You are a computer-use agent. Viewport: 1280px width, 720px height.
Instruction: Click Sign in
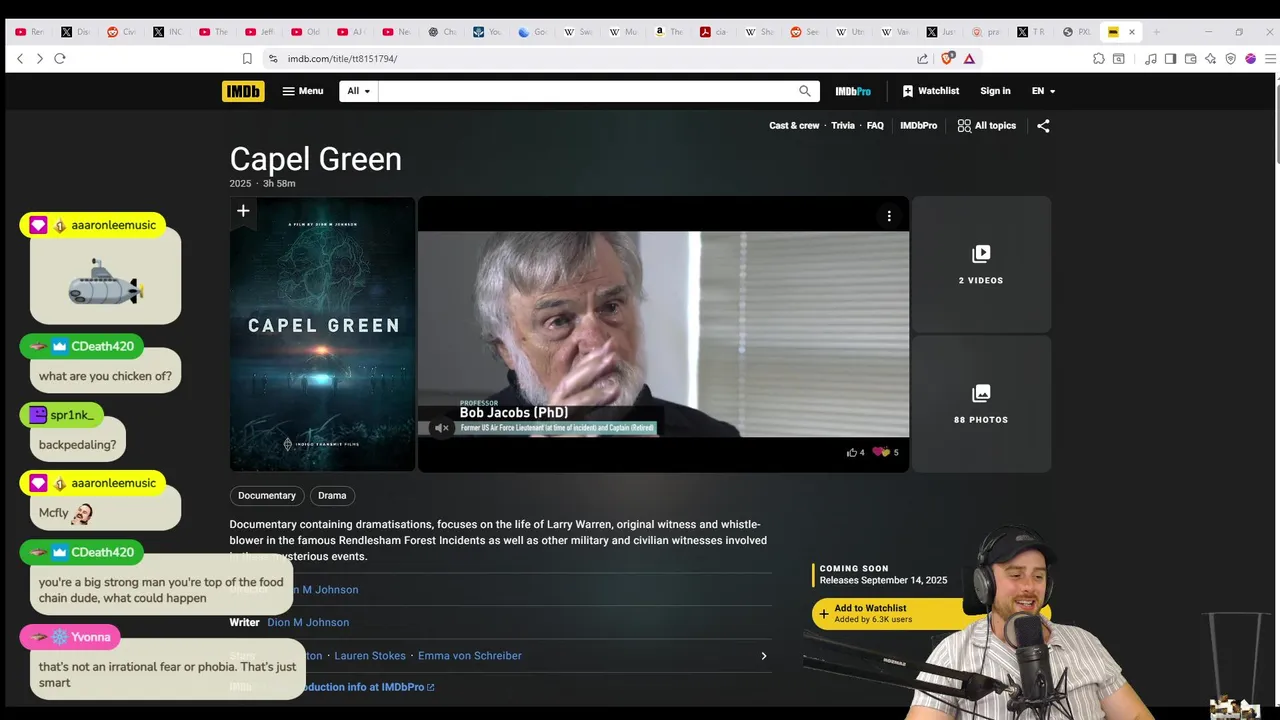pyautogui.click(x=995, y=91)
